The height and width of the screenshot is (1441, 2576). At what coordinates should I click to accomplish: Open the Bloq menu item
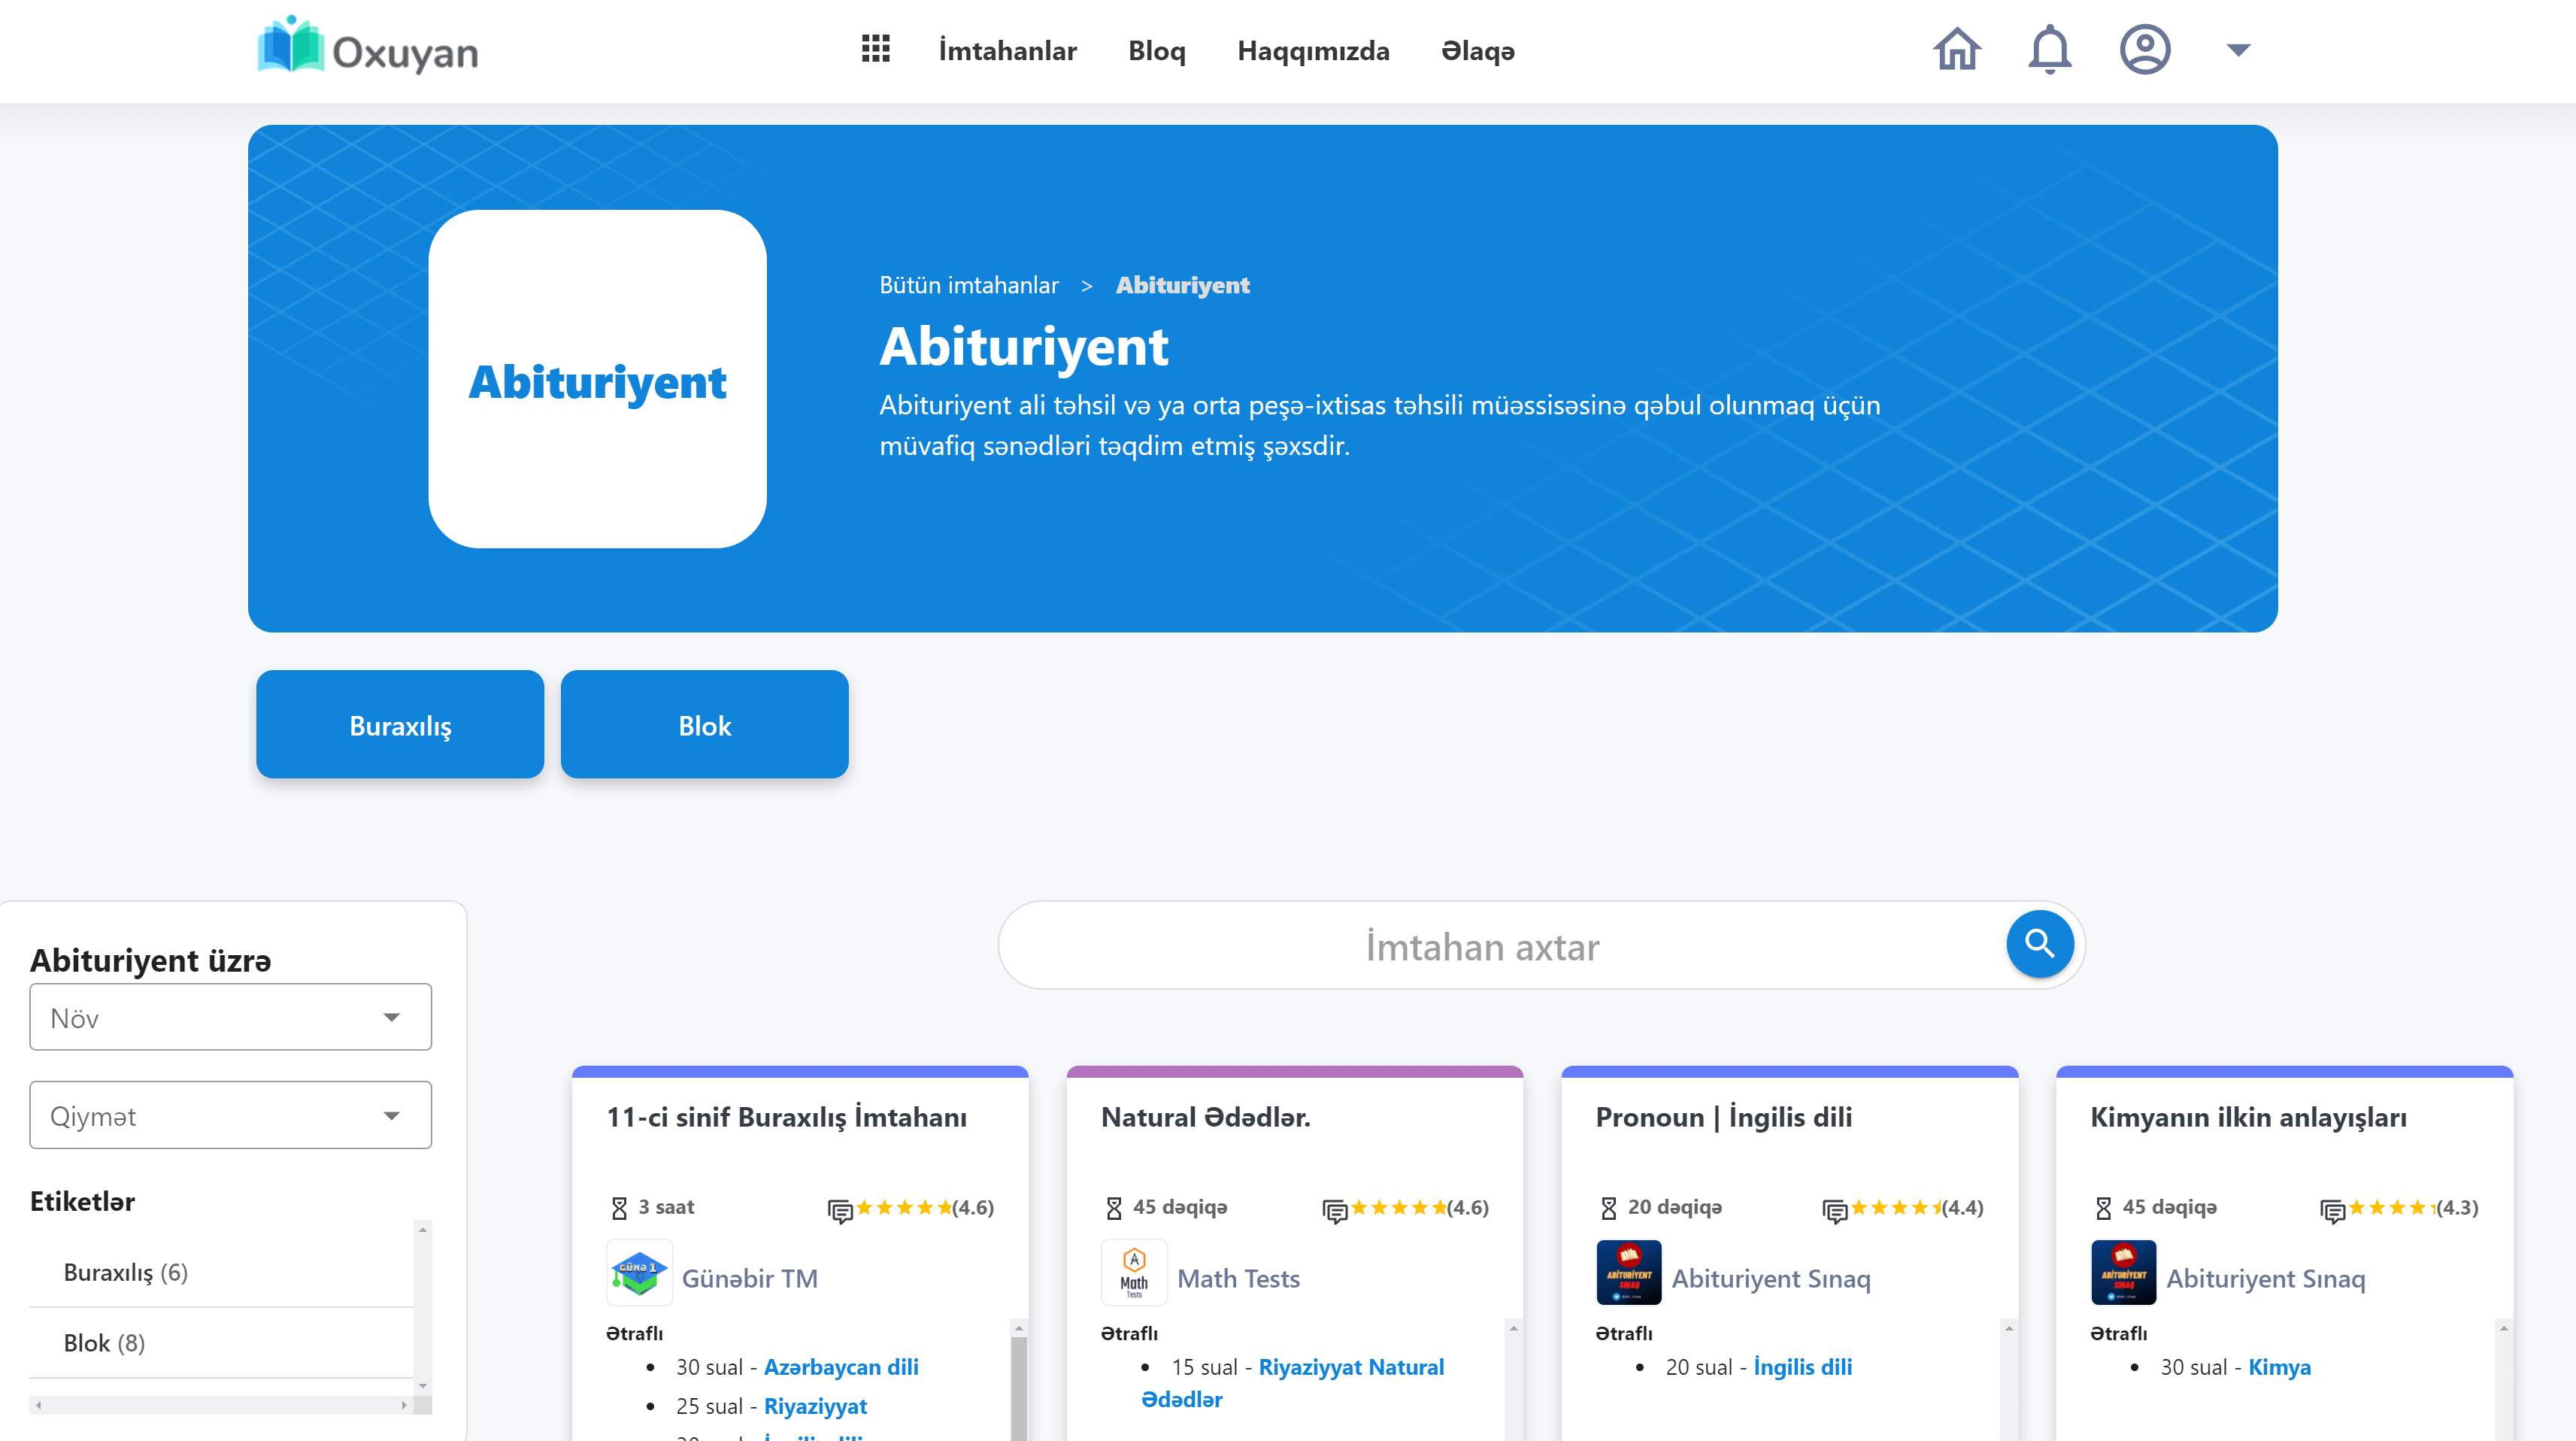[1157, 51]
